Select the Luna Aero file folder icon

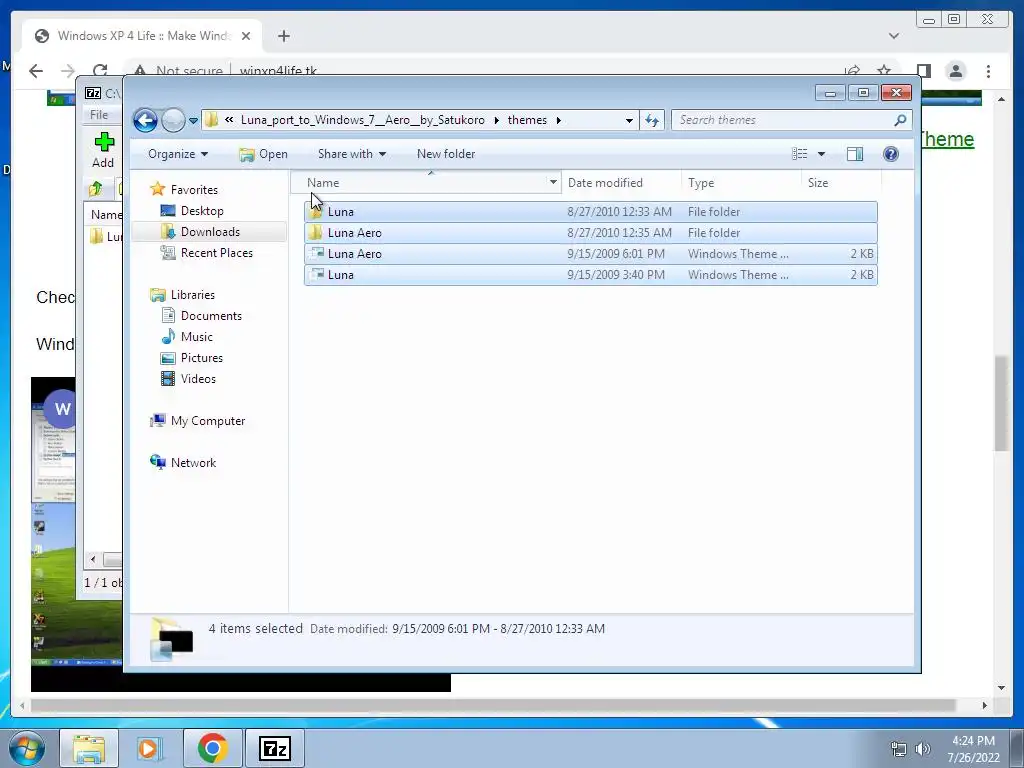click(315, 232)
